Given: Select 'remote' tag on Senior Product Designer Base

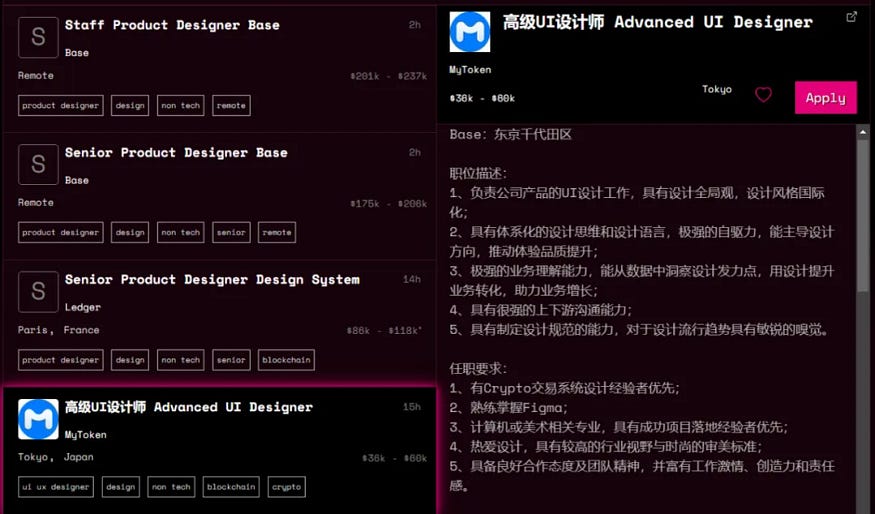Looking at the screenshot, I should (277, 233).
